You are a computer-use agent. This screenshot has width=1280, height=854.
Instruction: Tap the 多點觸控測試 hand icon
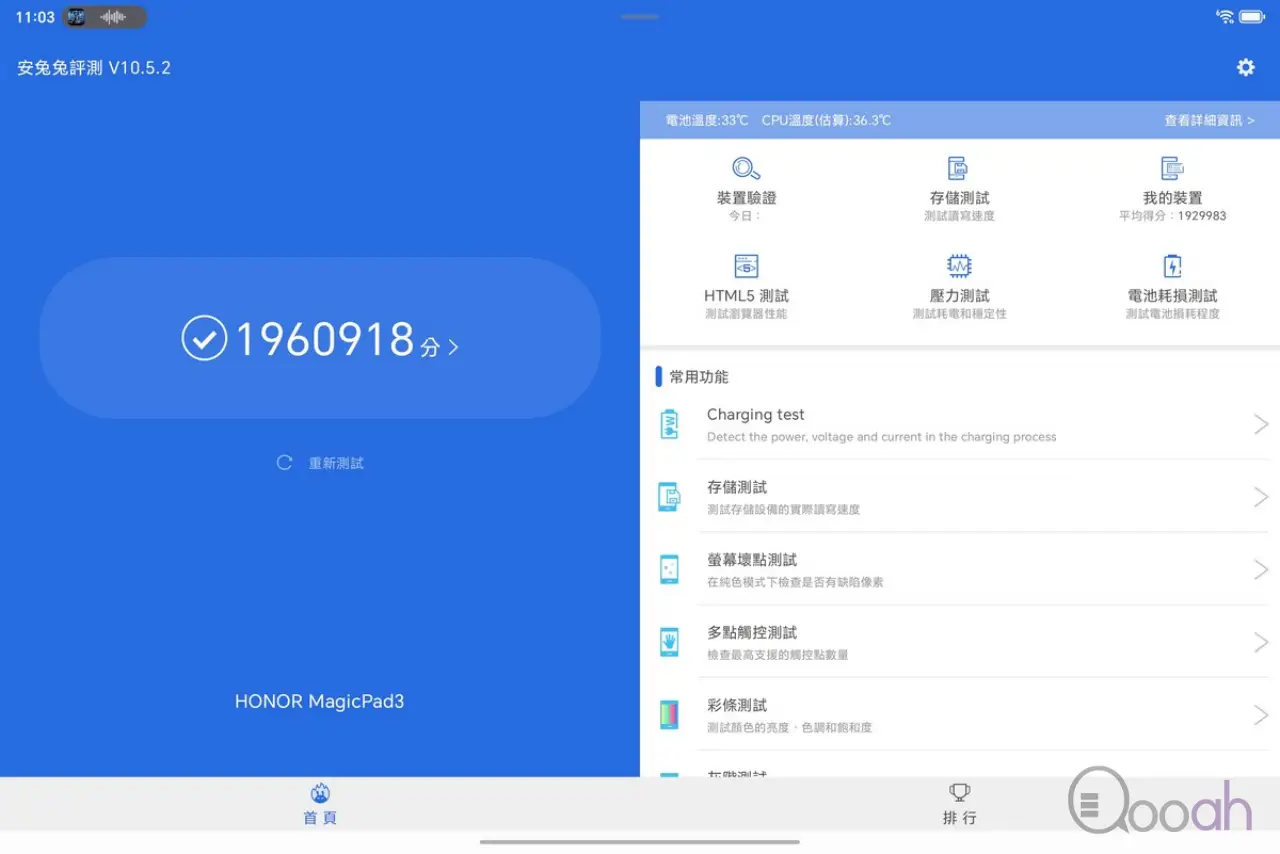pos(669,642)
